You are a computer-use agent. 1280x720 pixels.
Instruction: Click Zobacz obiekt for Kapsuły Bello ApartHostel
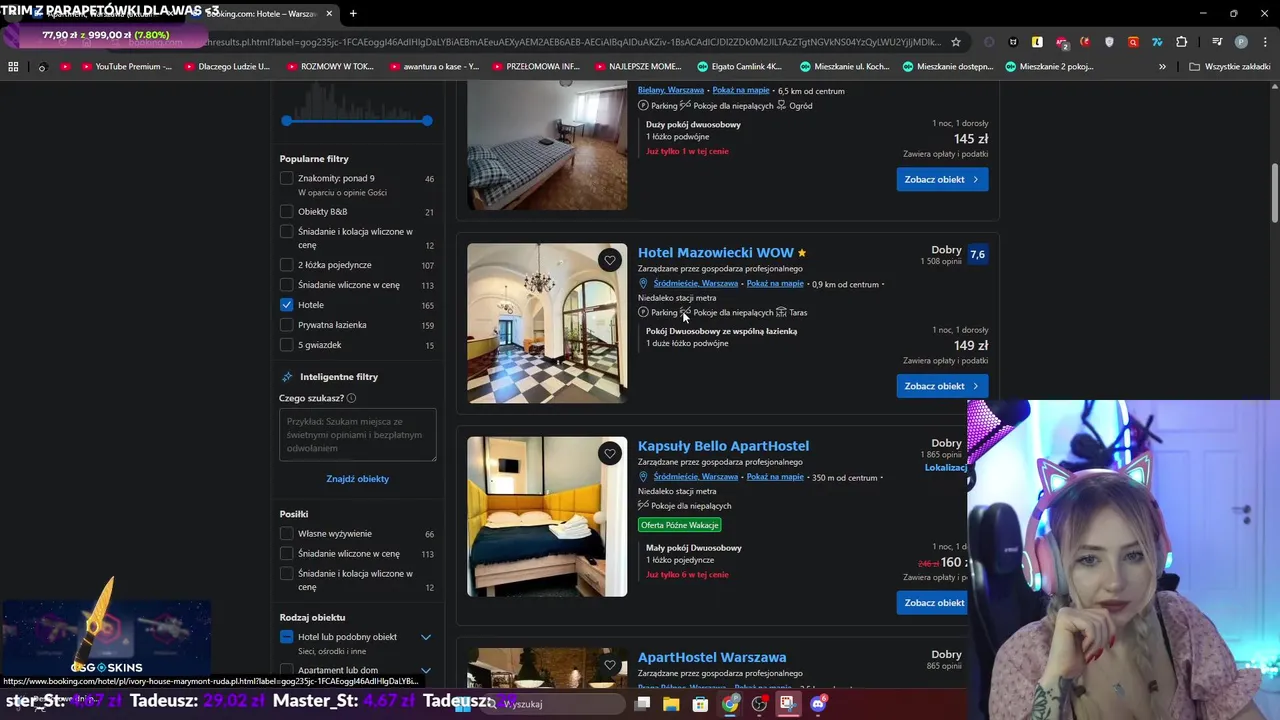(934, 603)
